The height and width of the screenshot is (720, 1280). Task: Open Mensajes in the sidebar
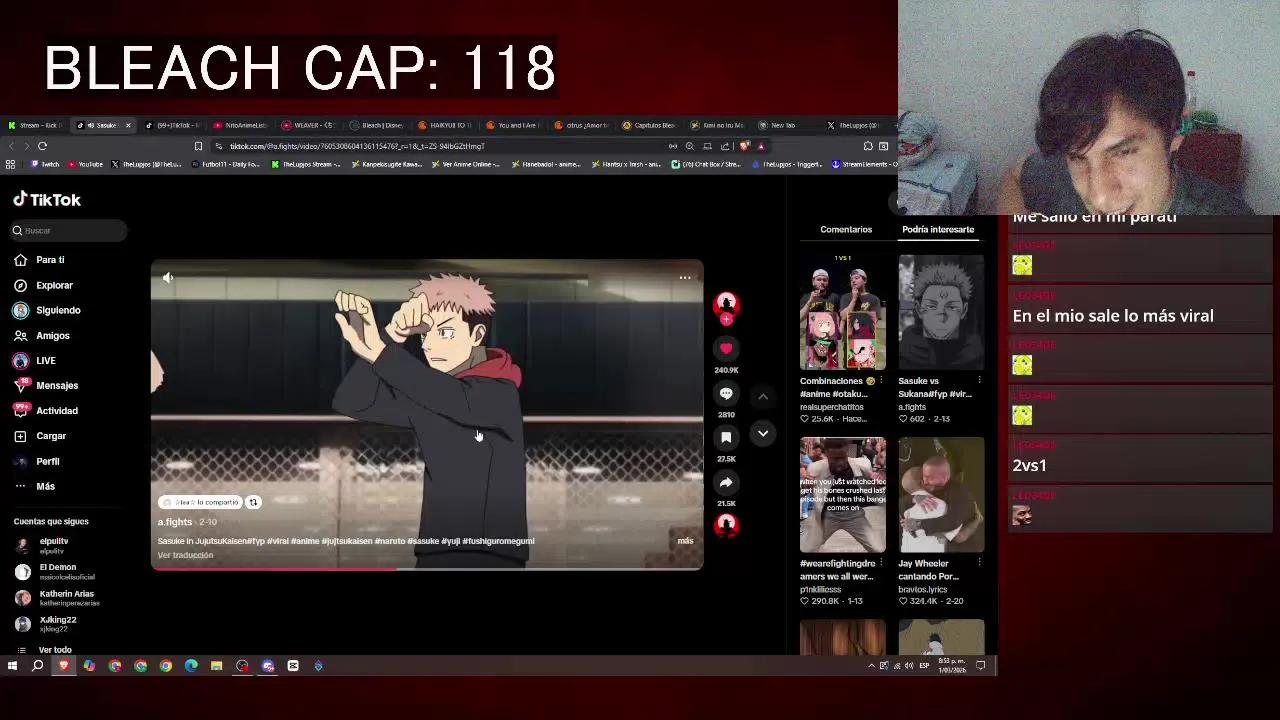(x=46, y=385)
